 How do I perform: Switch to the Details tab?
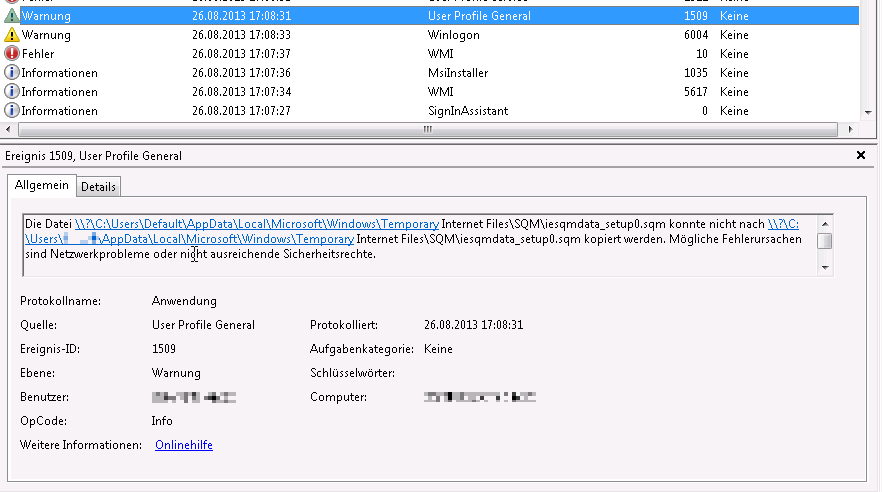98,187
